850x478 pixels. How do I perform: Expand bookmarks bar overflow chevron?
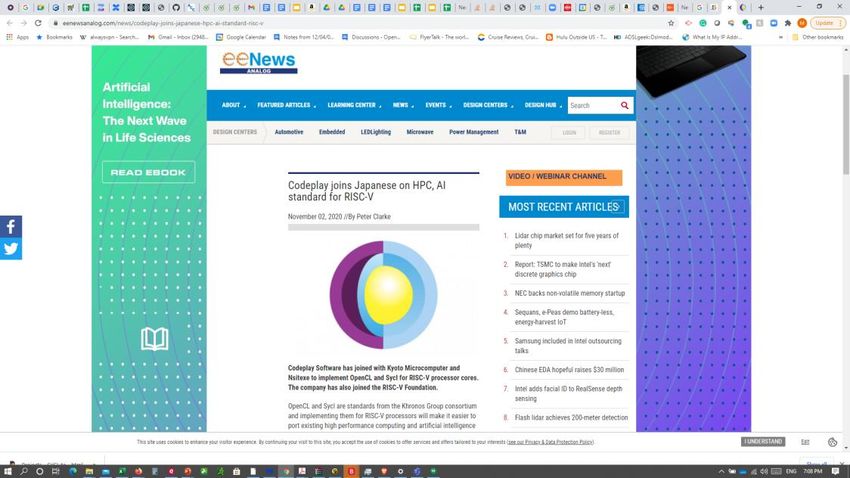(781, 37)
